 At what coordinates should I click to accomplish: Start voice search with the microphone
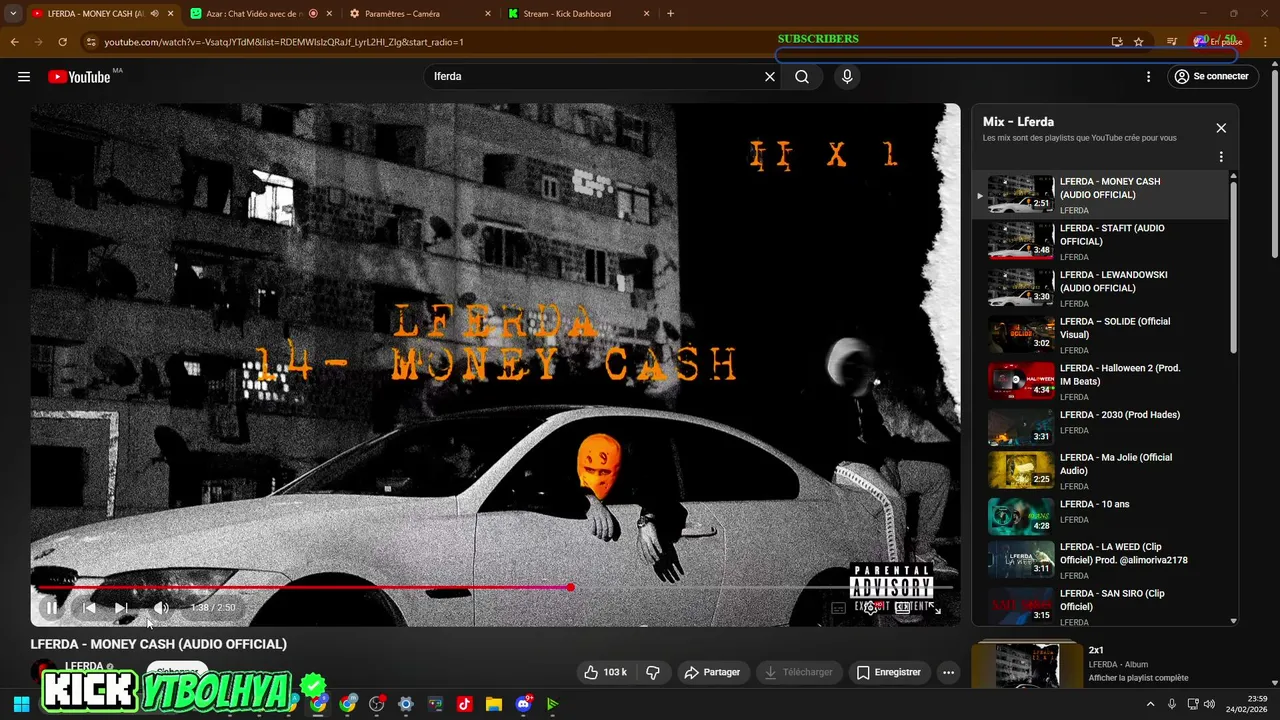pos(847,76)
